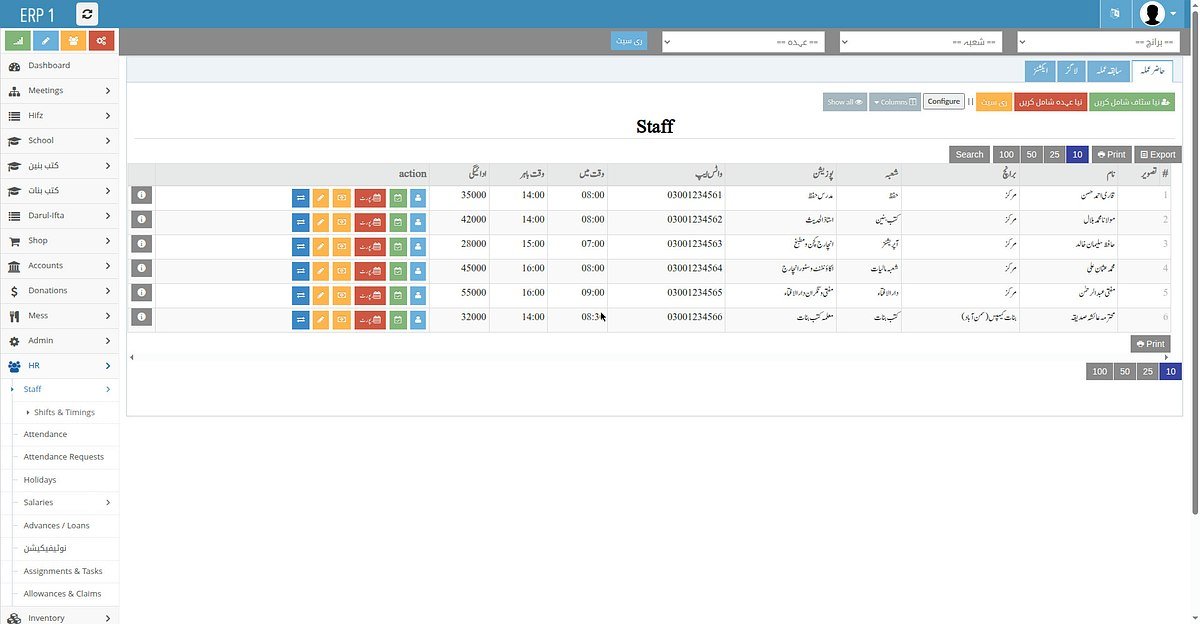Click the refresh icon beside ERP 1

pos(87,14)
